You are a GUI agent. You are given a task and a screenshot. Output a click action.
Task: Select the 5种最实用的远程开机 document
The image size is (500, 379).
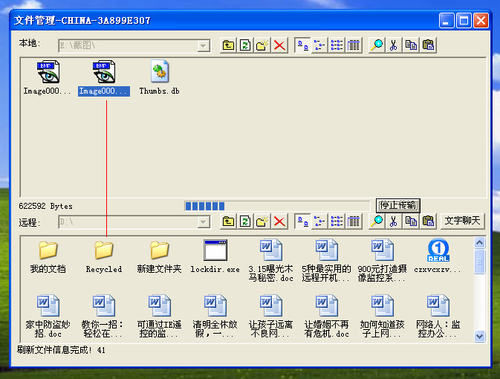click(x=326, y=261)
